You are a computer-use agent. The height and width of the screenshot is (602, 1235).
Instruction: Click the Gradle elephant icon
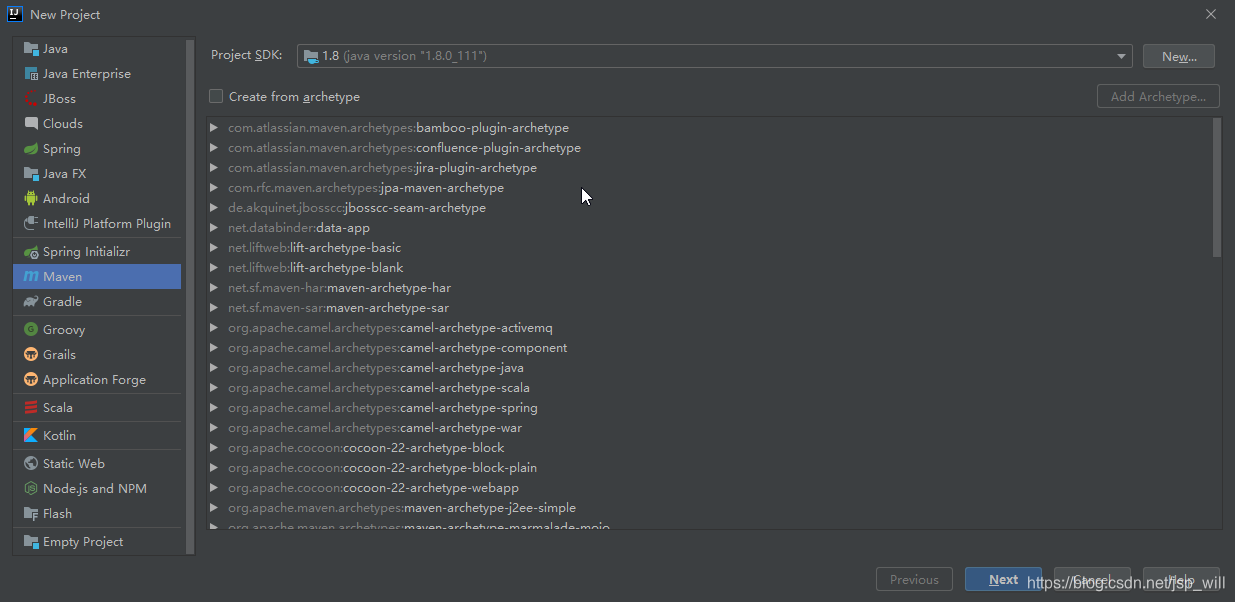(31, 301)
